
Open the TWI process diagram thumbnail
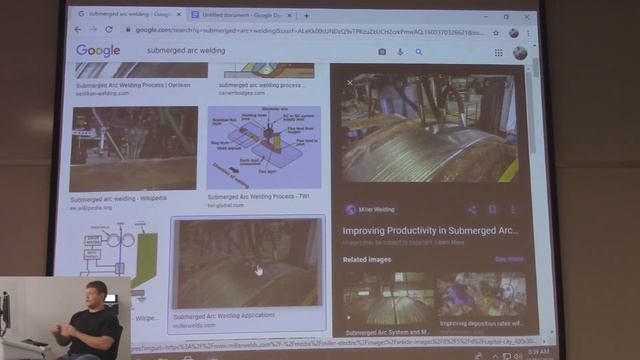pyautogui.click(x=264, y=147)
